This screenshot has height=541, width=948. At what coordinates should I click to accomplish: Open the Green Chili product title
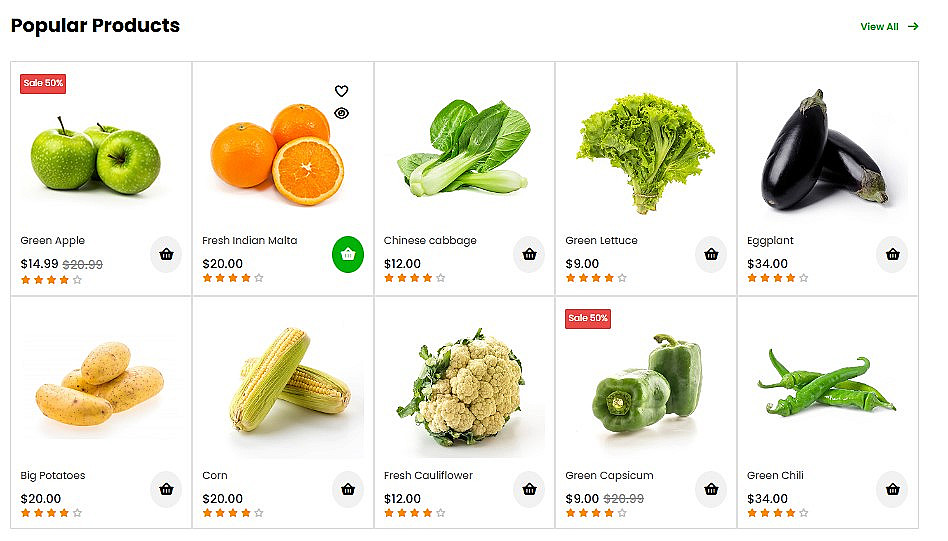775,476
